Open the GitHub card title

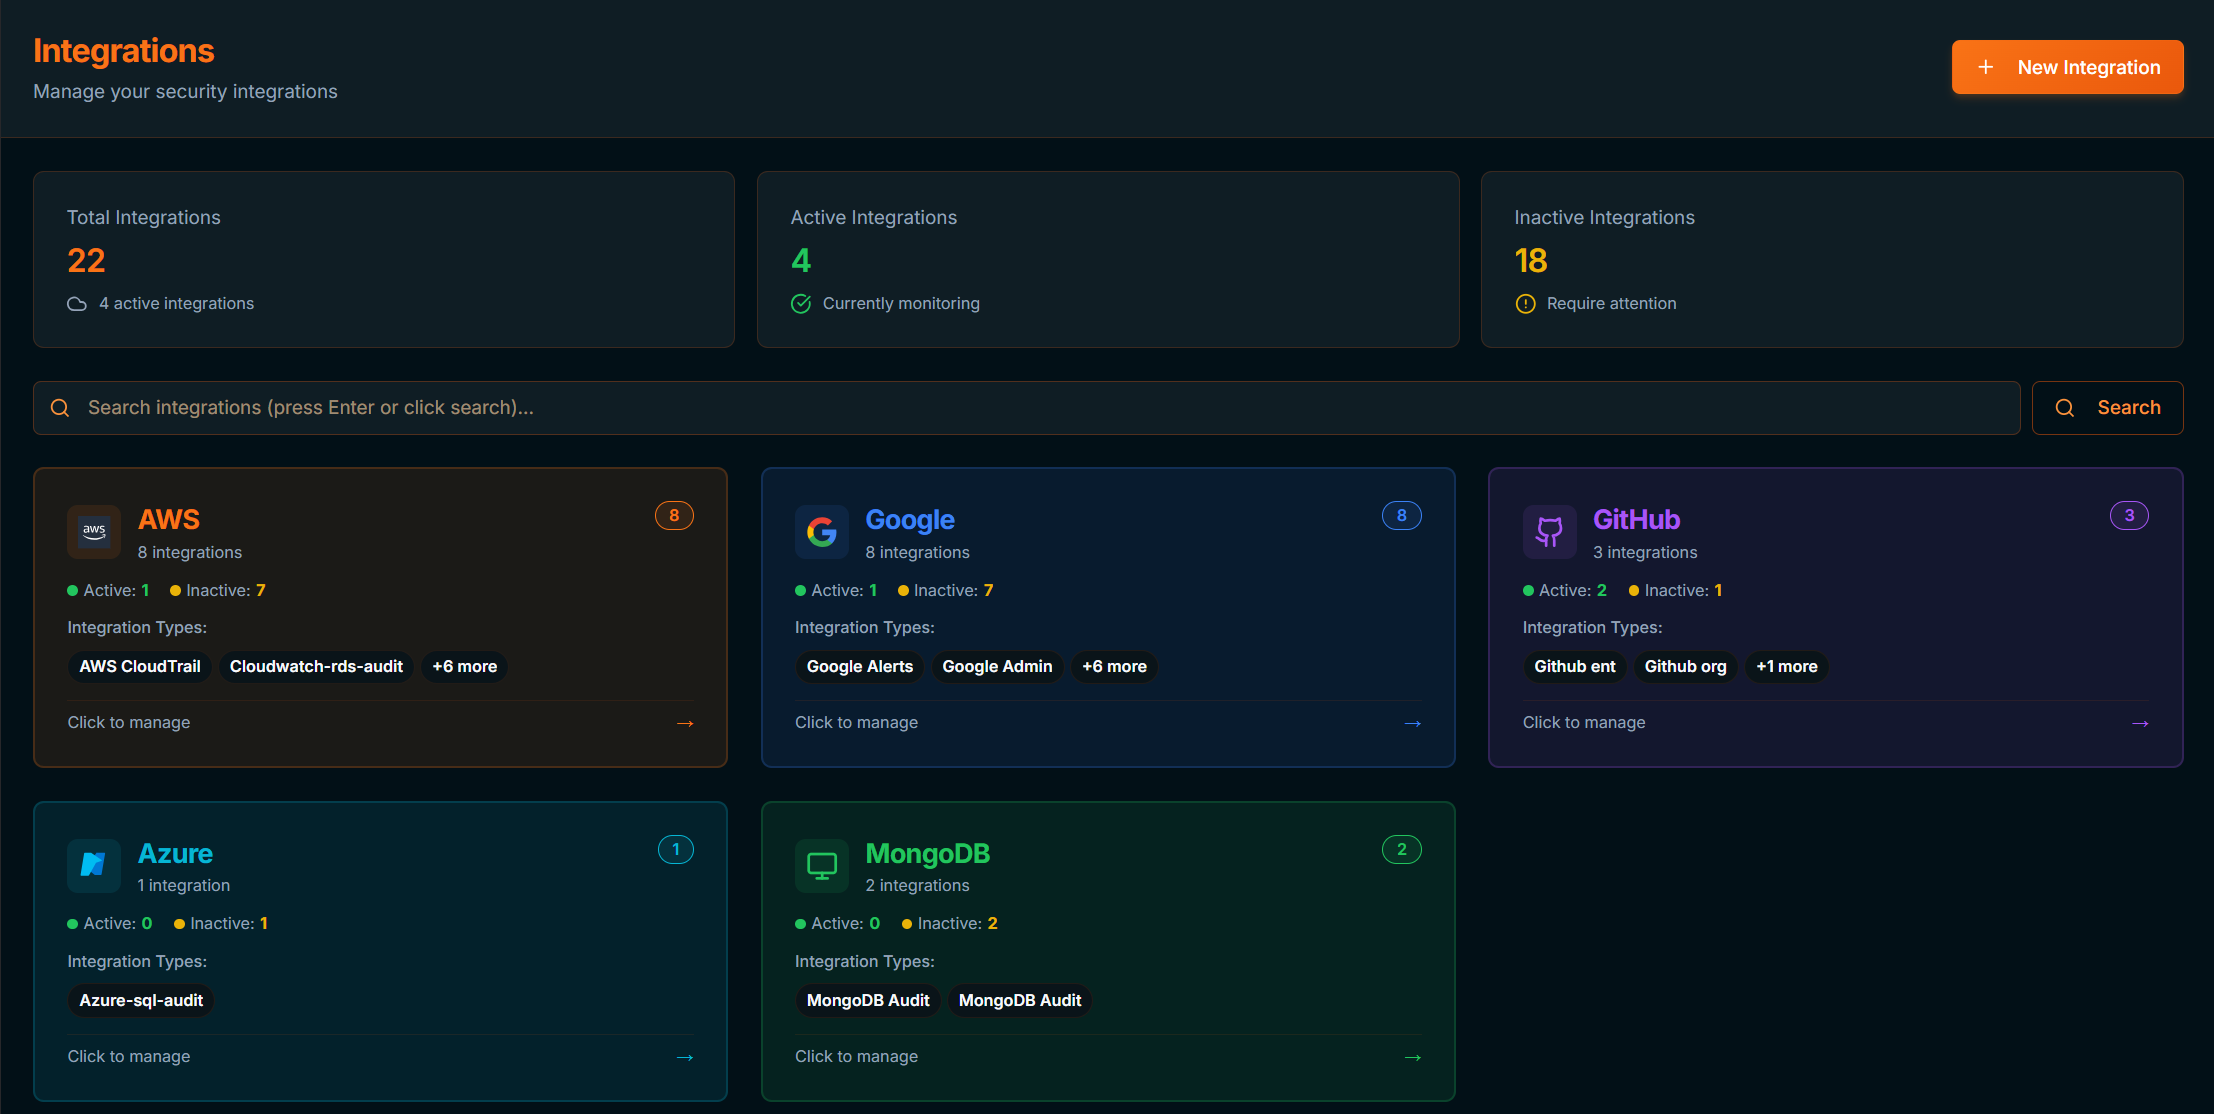coord(1636,520)
